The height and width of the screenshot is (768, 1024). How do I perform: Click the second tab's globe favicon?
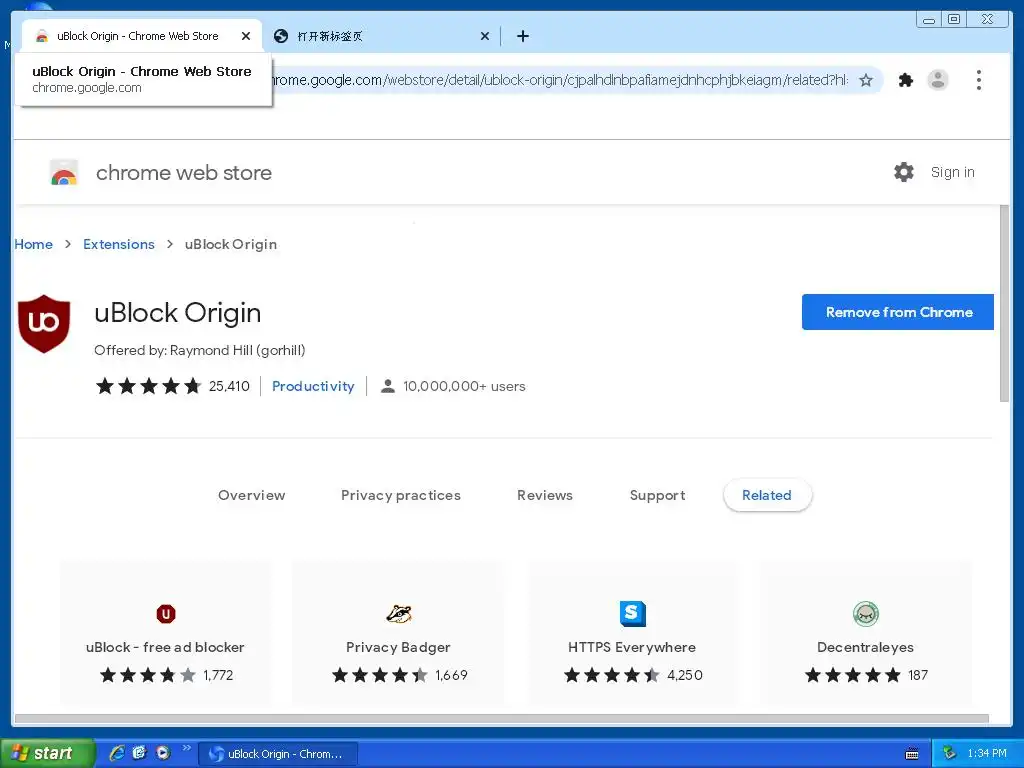281,36
